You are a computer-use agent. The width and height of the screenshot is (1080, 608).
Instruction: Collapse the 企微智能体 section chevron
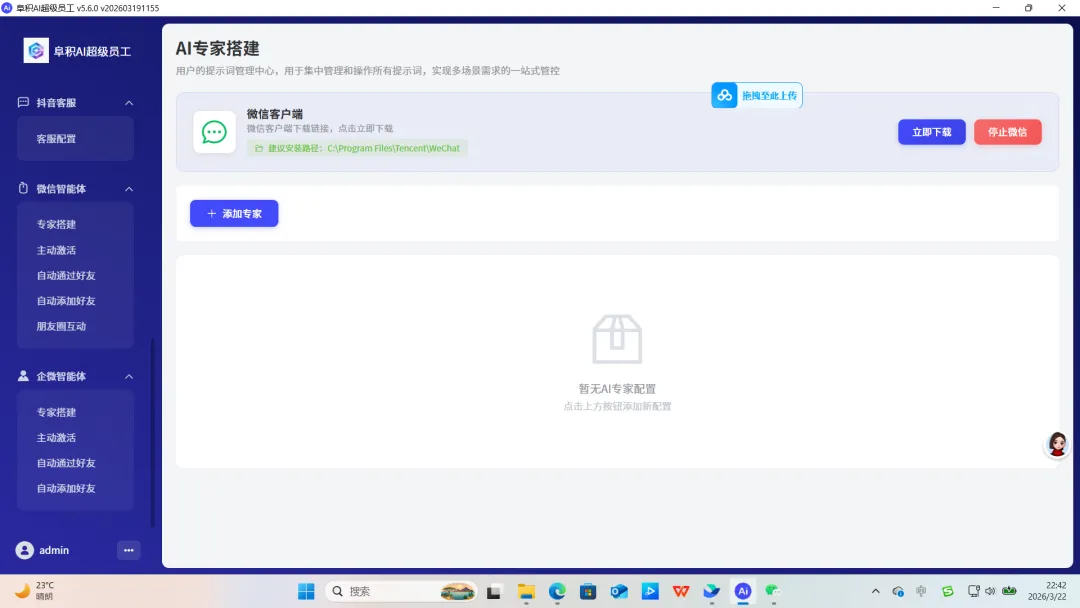click(129, 377)
